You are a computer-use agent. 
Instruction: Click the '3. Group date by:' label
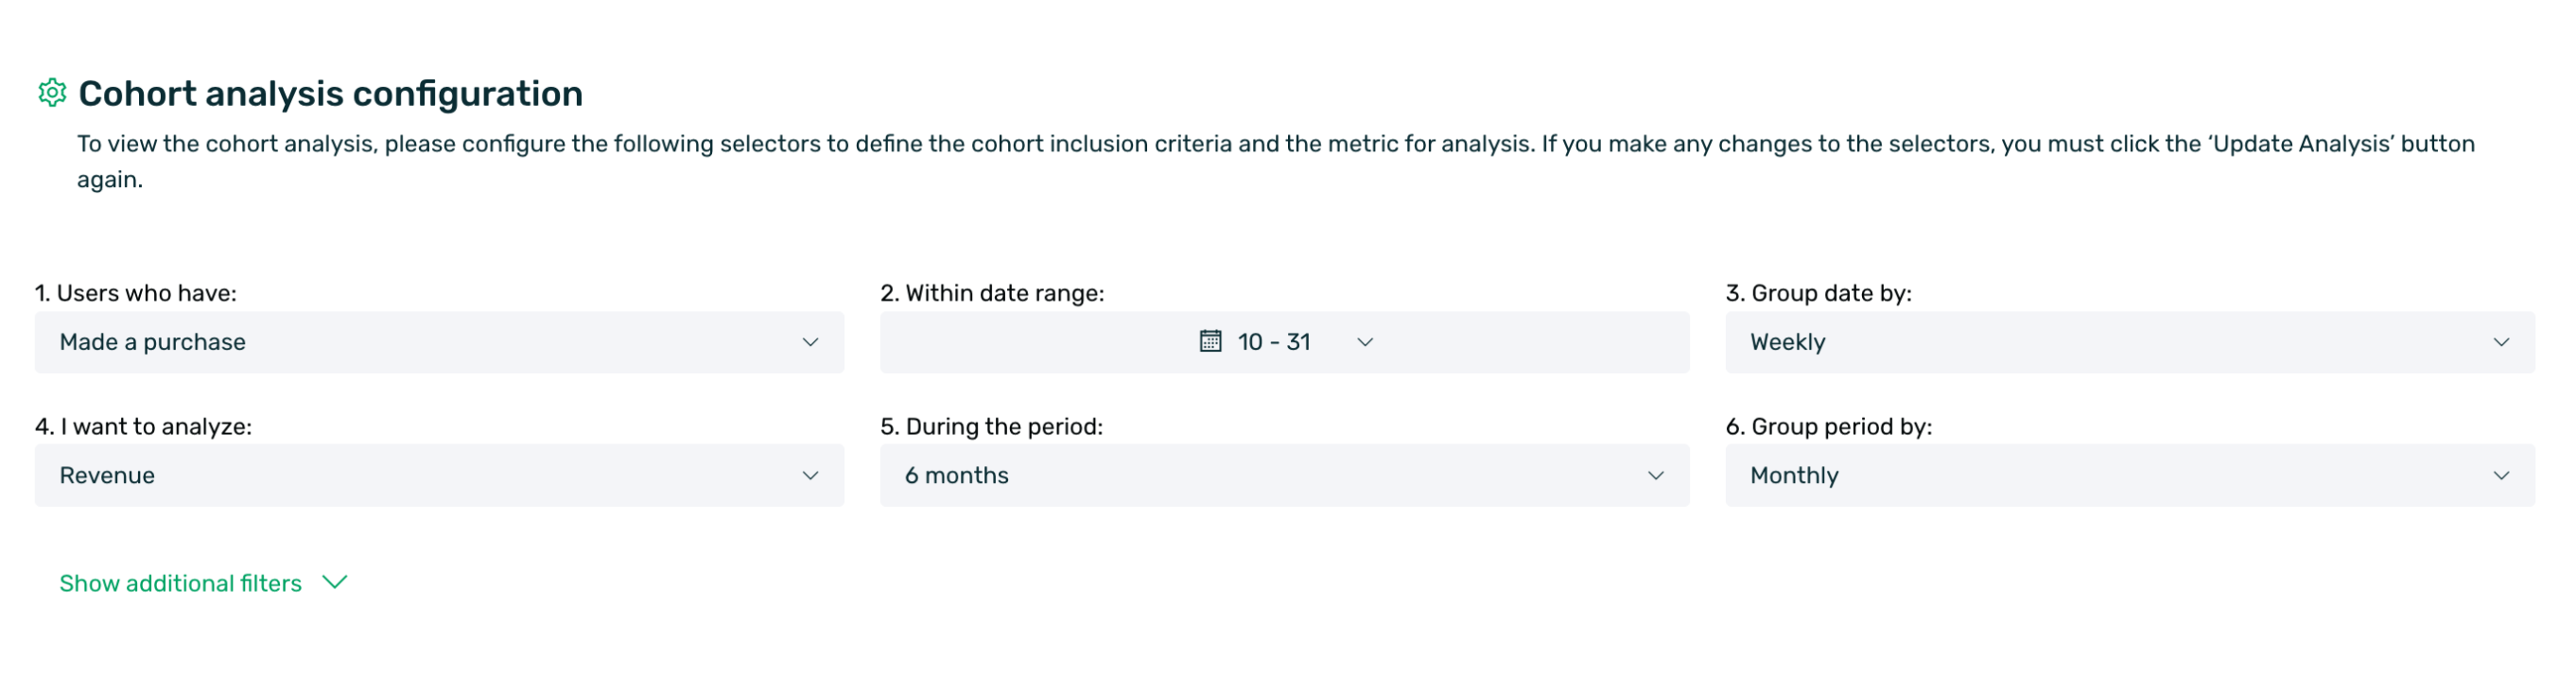tap(1818, 293)
